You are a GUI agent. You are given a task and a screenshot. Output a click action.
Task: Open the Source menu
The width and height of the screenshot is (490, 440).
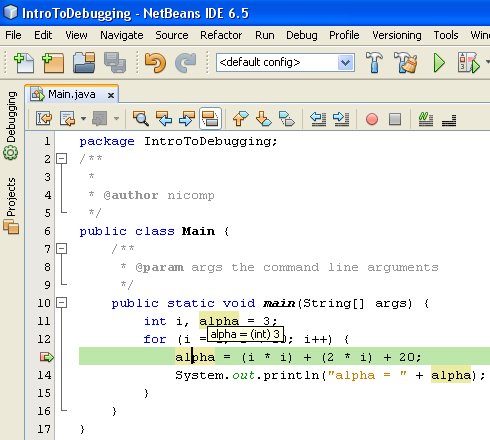click(x=172, y=35)
